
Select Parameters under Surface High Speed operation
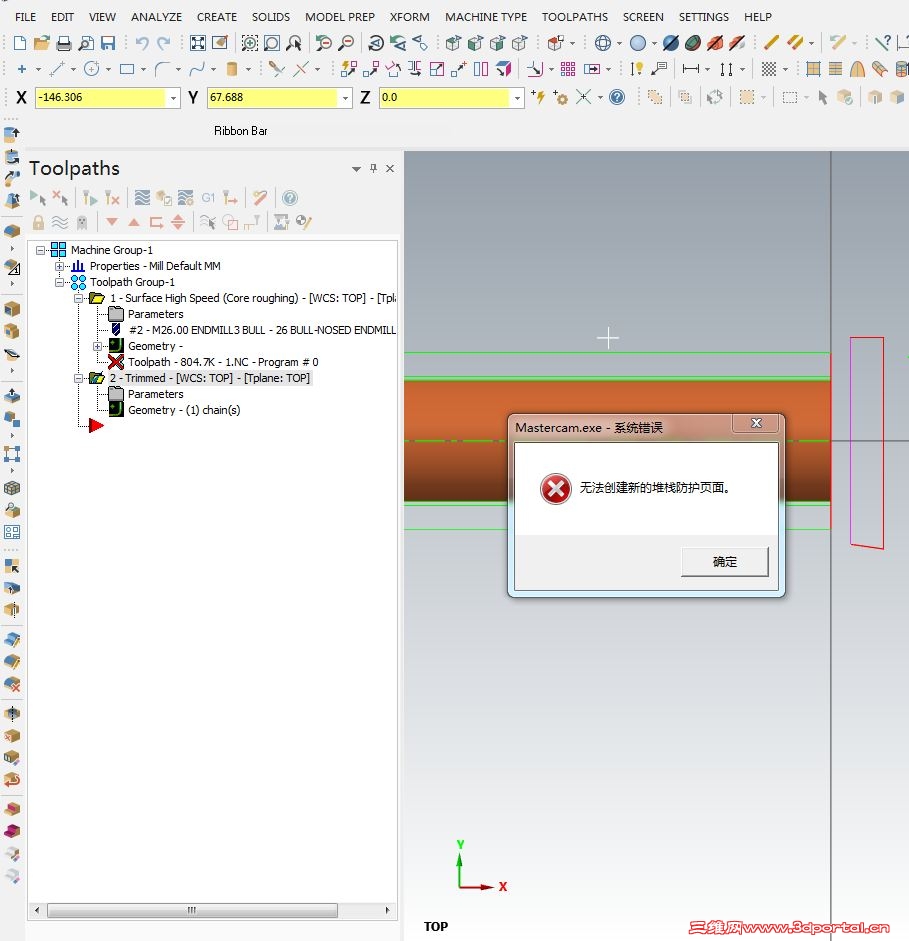coord(155,314)
